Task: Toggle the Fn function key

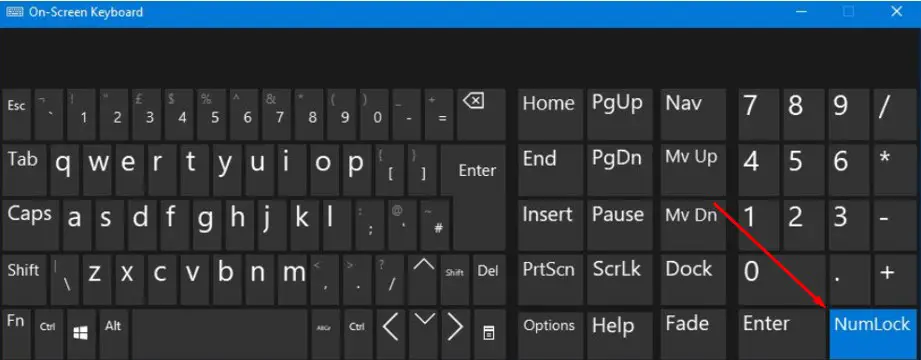Action: 18,333
